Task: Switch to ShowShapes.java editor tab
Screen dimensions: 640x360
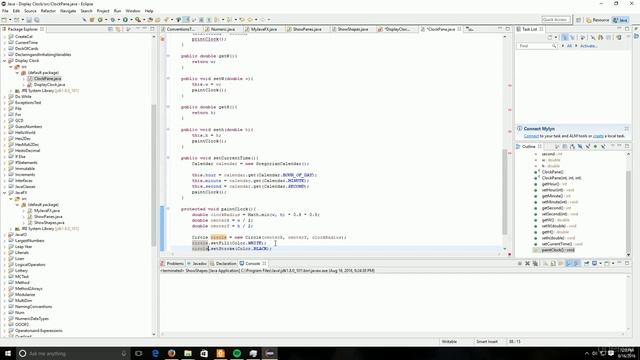Action: [x=352, y=29]
